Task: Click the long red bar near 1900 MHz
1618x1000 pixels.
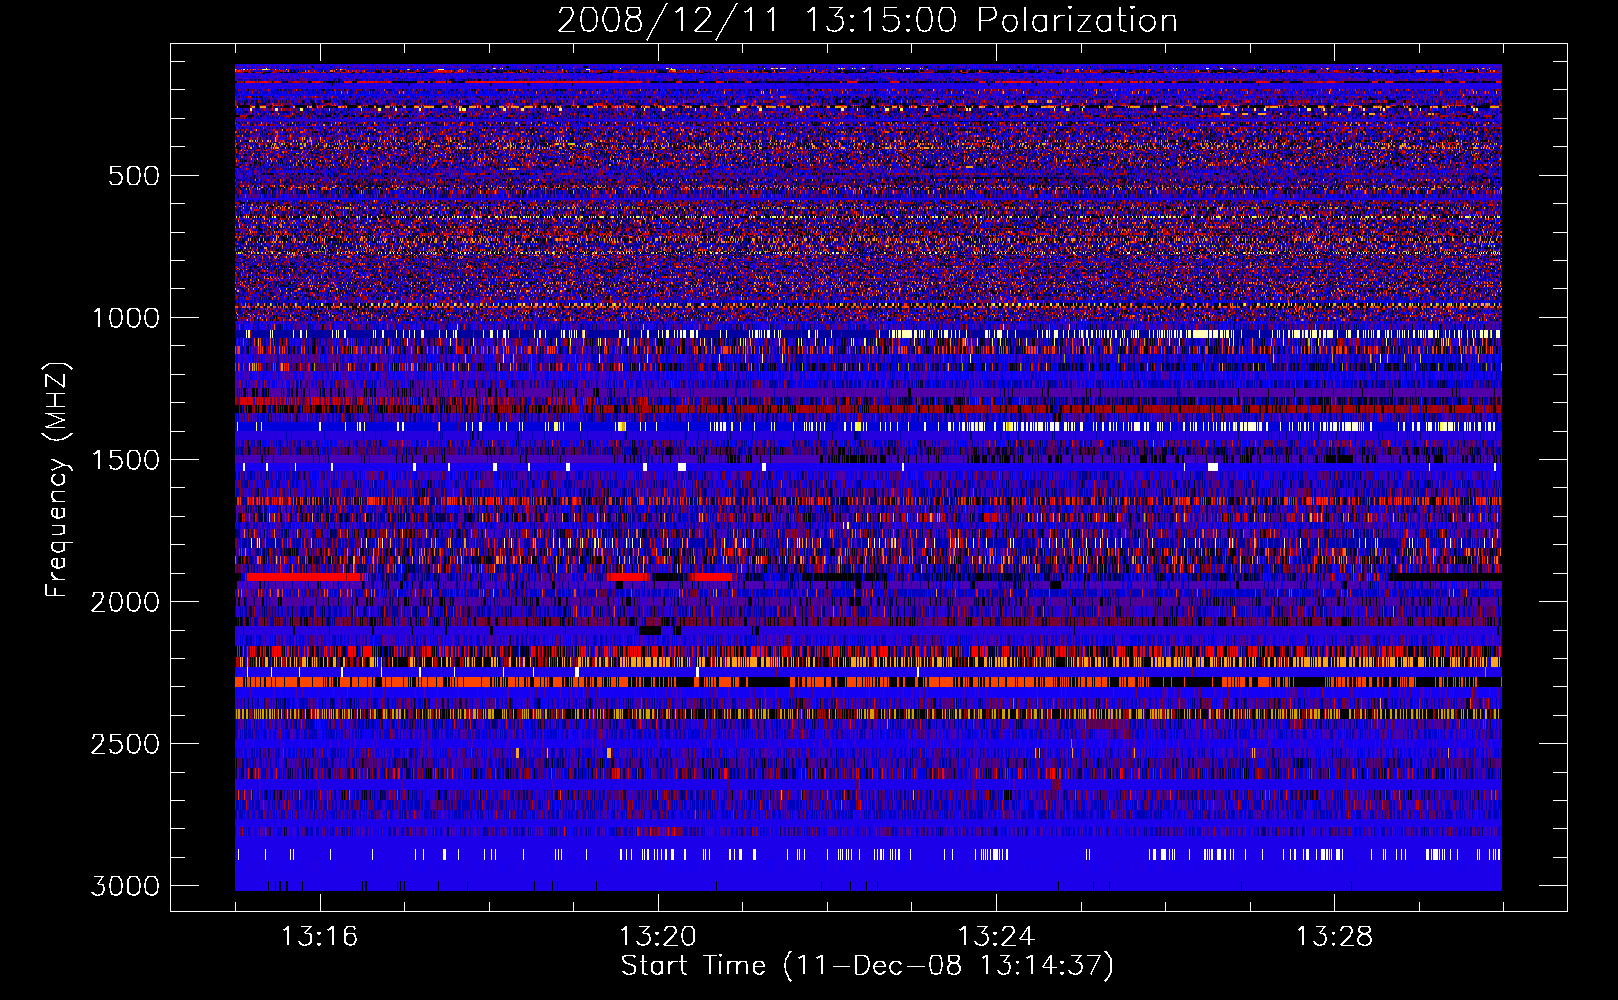Action: 303,577
